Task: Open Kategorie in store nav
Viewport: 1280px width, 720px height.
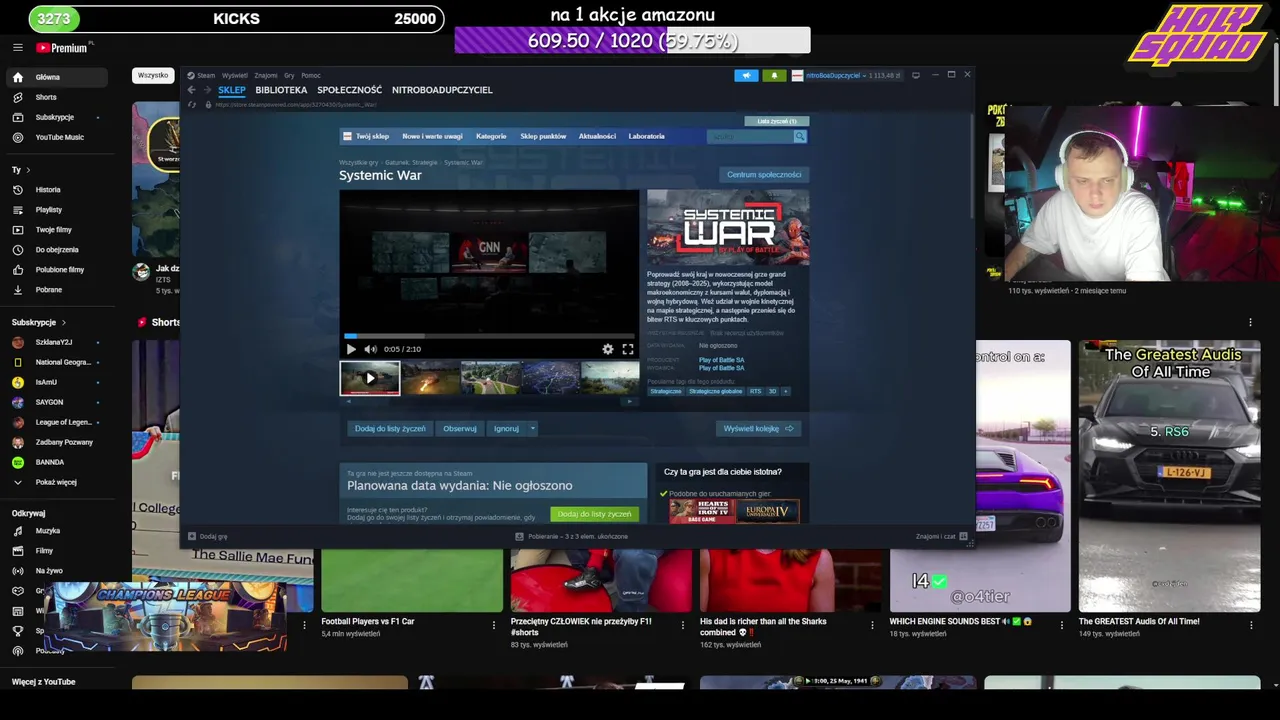Action: (491, 136)
